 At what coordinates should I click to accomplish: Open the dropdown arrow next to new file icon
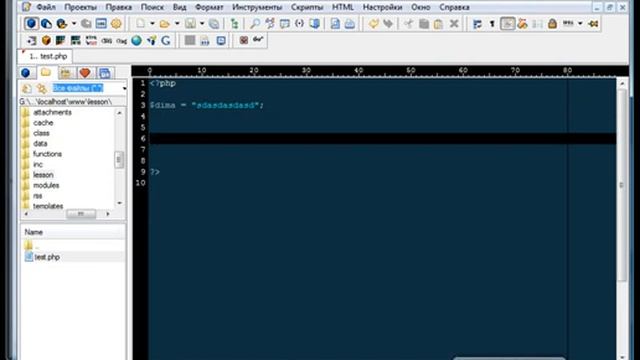(152, 24)
